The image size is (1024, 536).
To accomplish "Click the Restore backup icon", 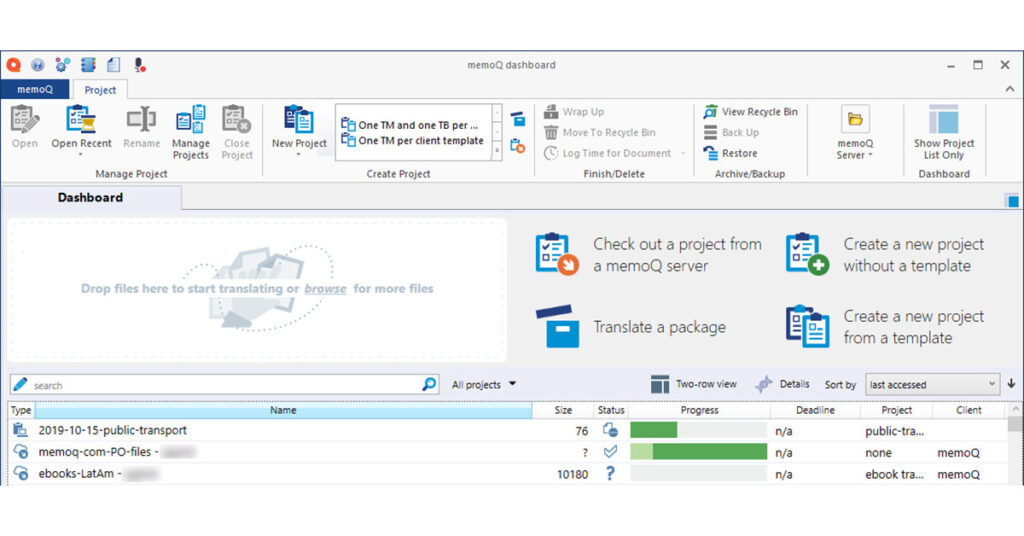I will [x=711, y=154].
